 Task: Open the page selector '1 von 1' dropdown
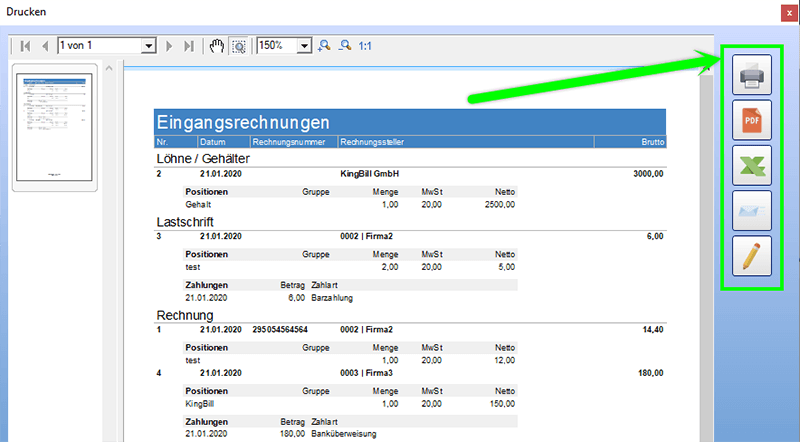(148, 46)
